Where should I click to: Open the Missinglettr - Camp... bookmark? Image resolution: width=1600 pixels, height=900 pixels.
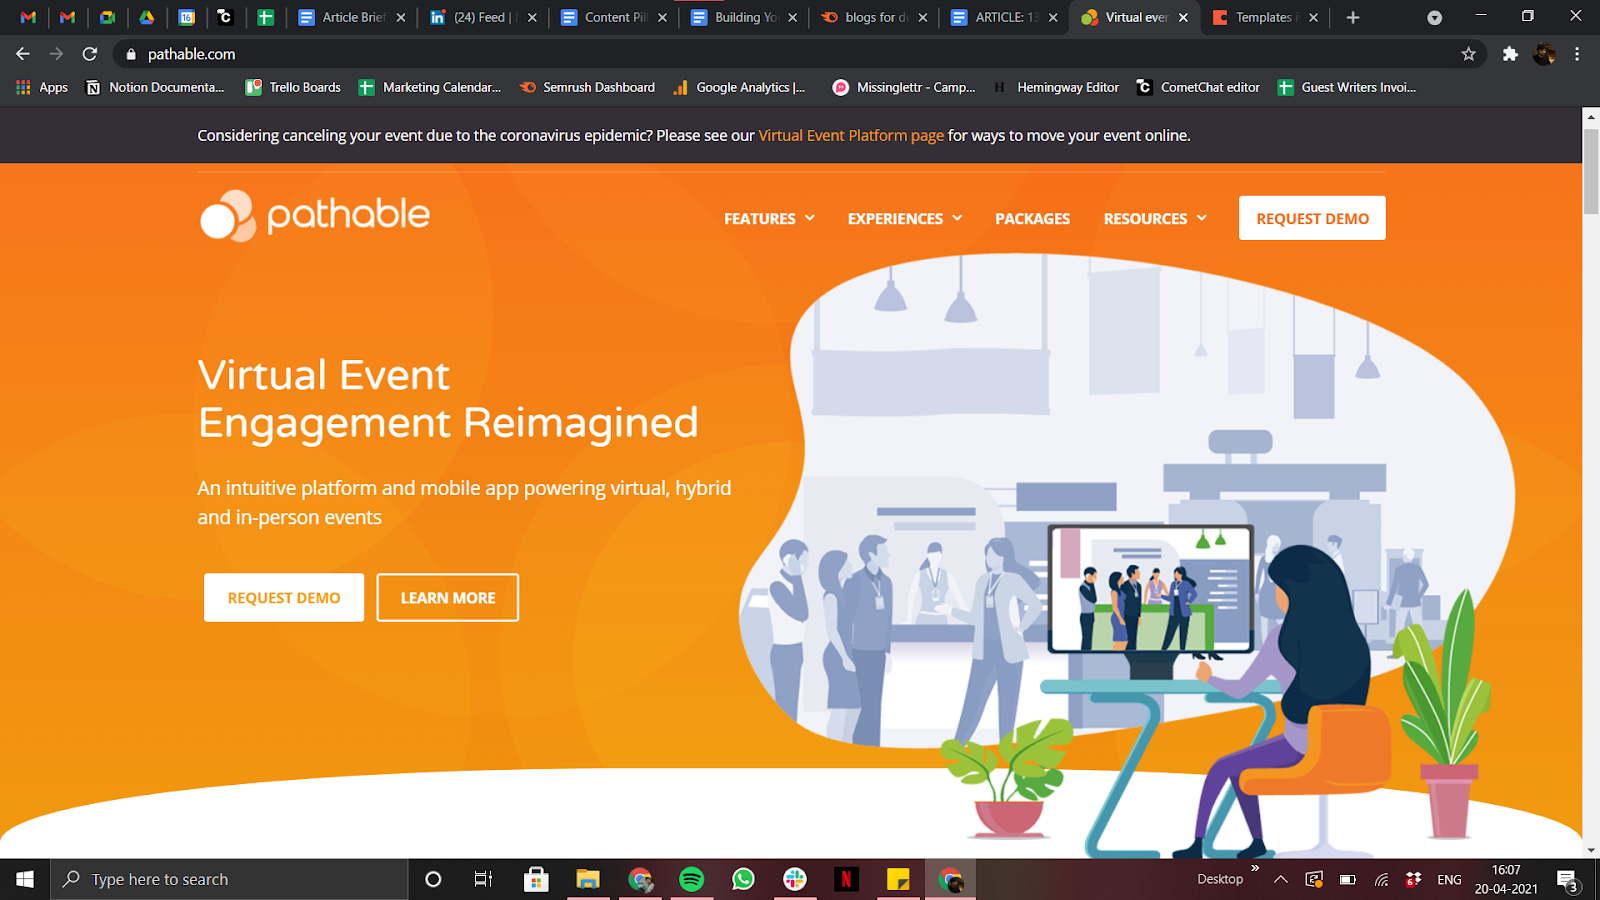point(903,87)
